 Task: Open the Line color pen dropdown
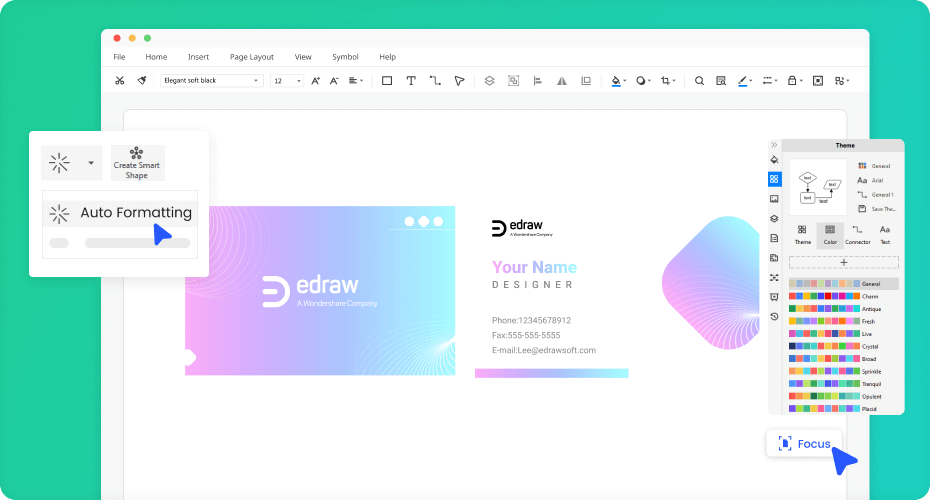(x=745, y=81)
